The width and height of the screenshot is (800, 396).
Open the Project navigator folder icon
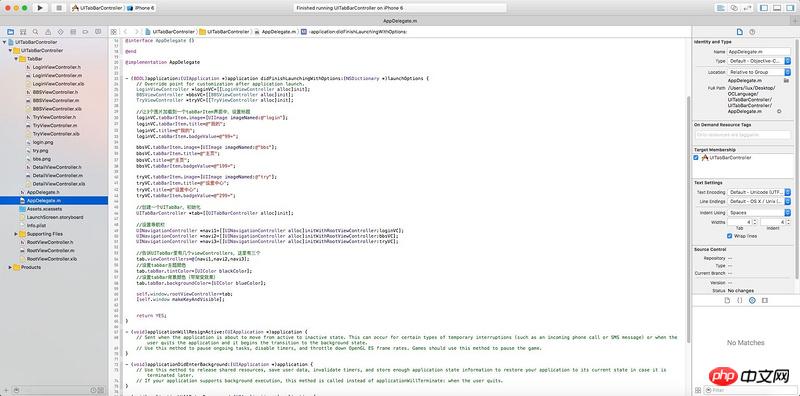point(10,32)
